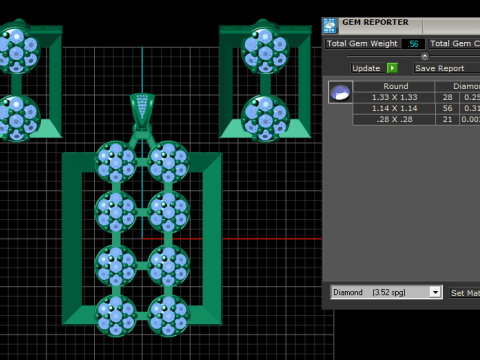Select the 1.14 X 1.14 row
The image size is (480, 360).
click(416, 108)
